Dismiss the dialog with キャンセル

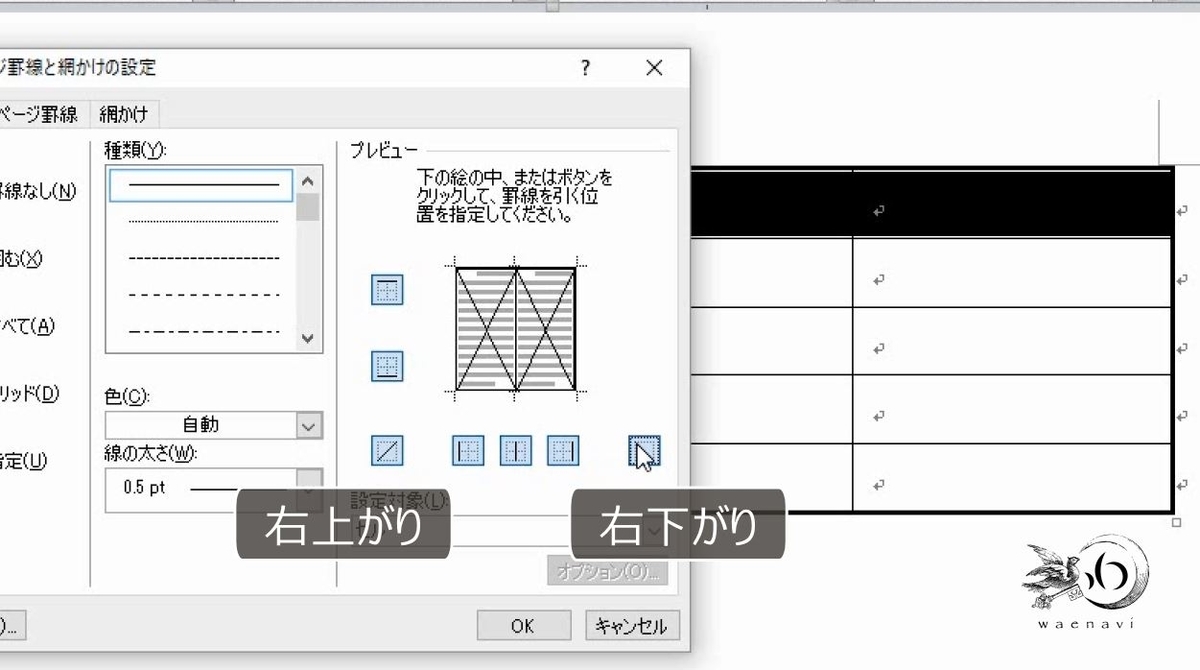pyautogui.click(x=632, y=625)
